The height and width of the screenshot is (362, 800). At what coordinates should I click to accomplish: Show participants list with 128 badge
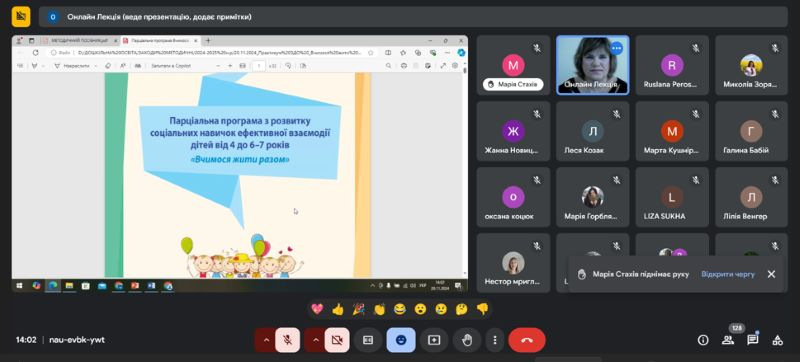728,340
